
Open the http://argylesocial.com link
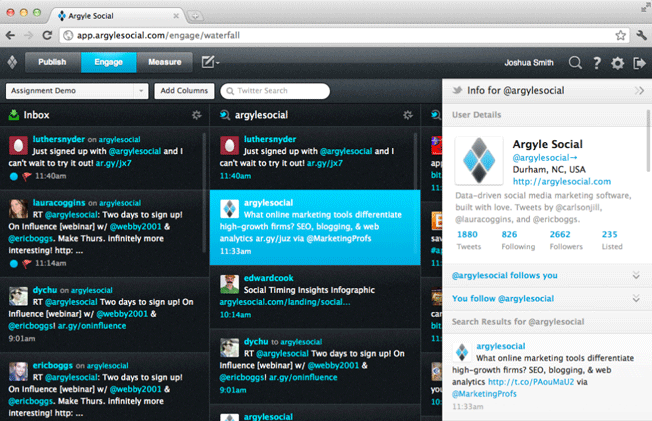pyautogui.click(x=562, y=181)
